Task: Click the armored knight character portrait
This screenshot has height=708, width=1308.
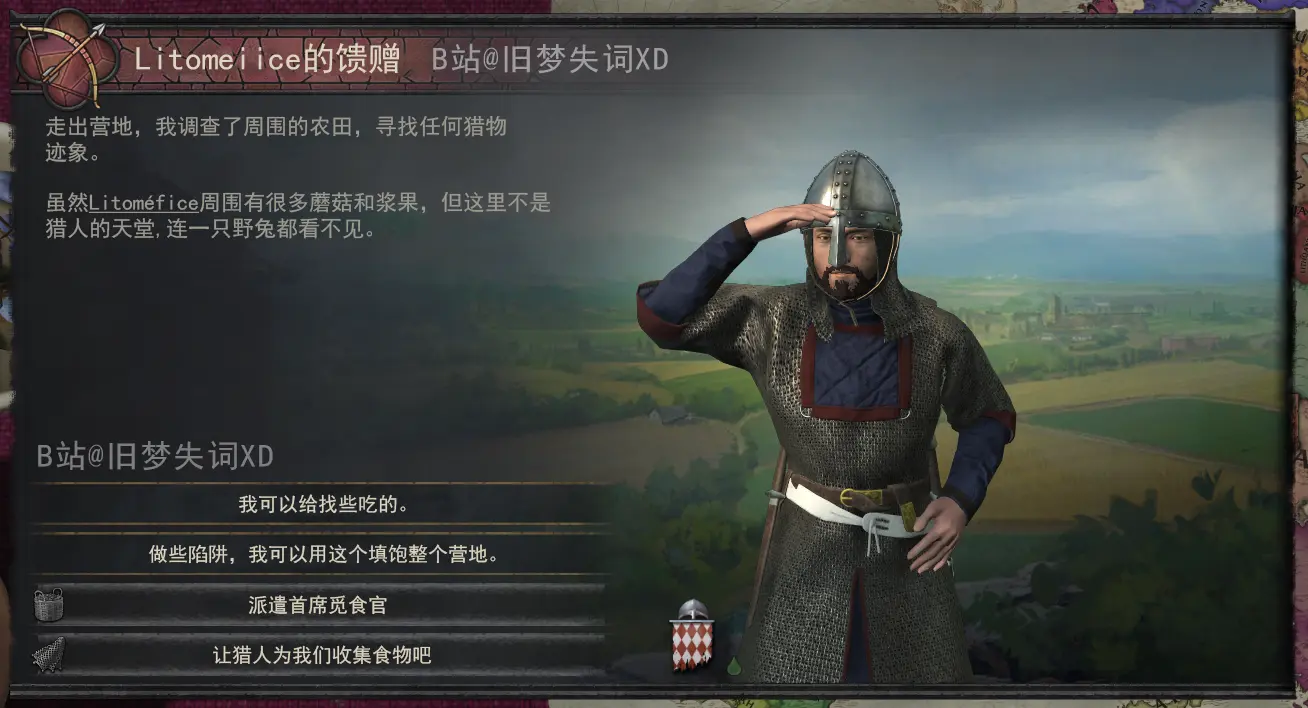Action: coord(828,420)
